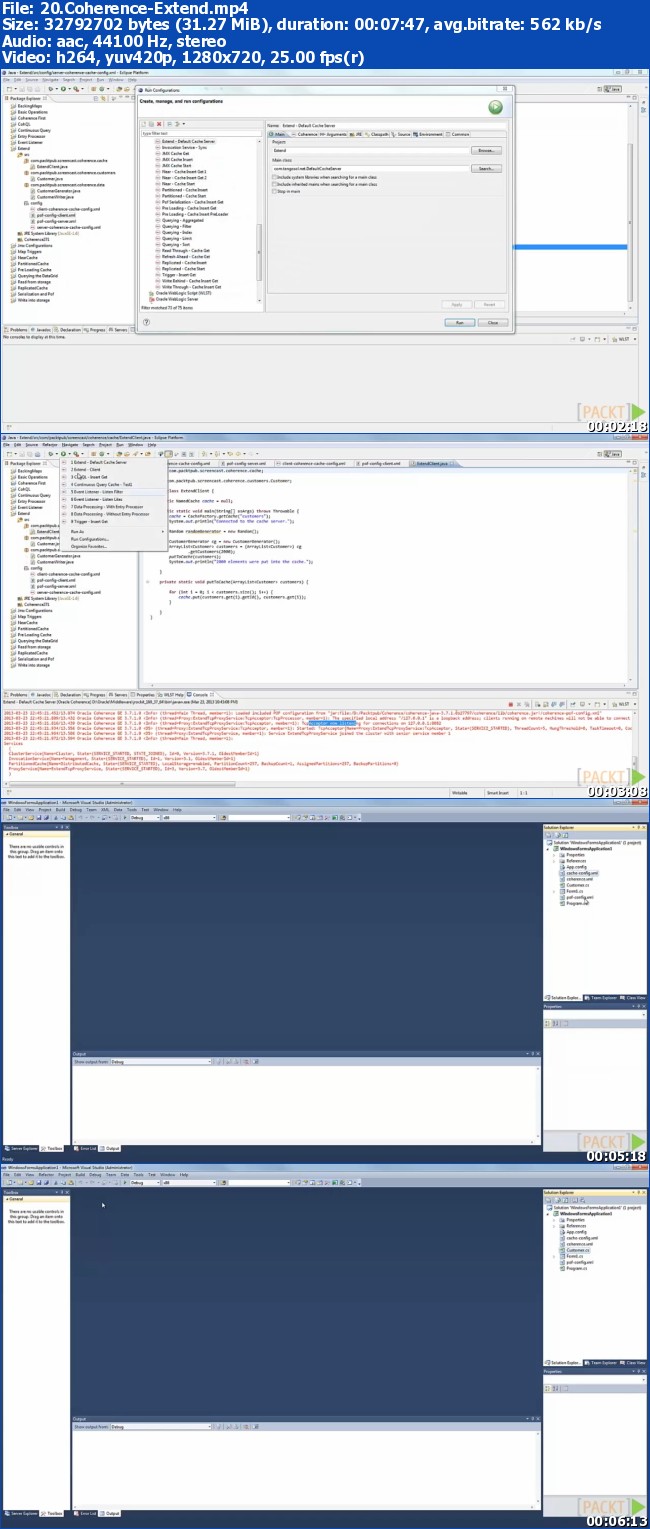Click New launch configuration icon in the Run Configurations toolbar
This screenshot has width=650, height=1529.
coord(144,124)
